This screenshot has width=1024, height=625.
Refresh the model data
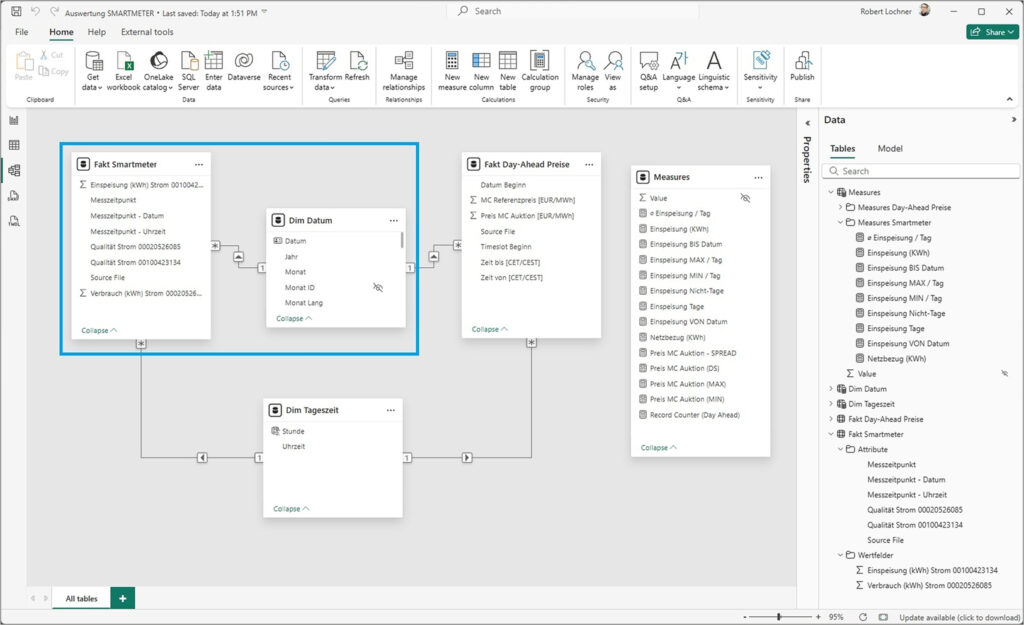coord(357,67)
